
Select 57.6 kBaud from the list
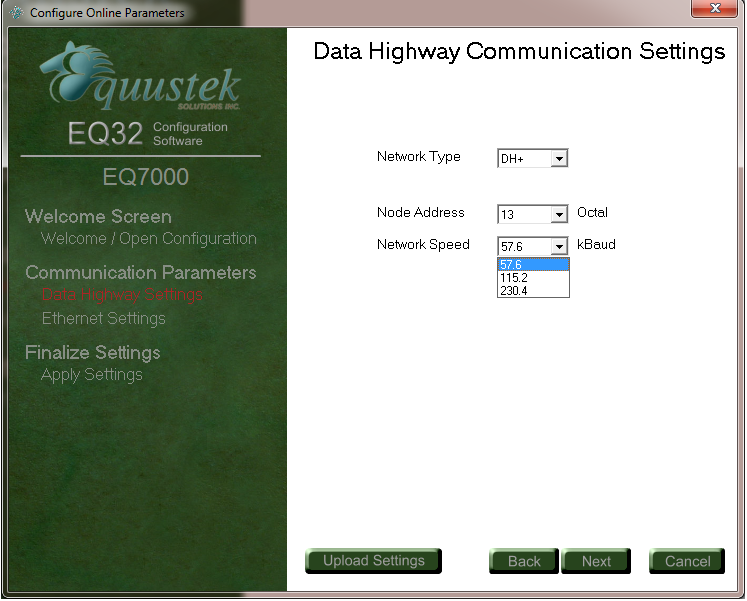[x=532, y=264]
